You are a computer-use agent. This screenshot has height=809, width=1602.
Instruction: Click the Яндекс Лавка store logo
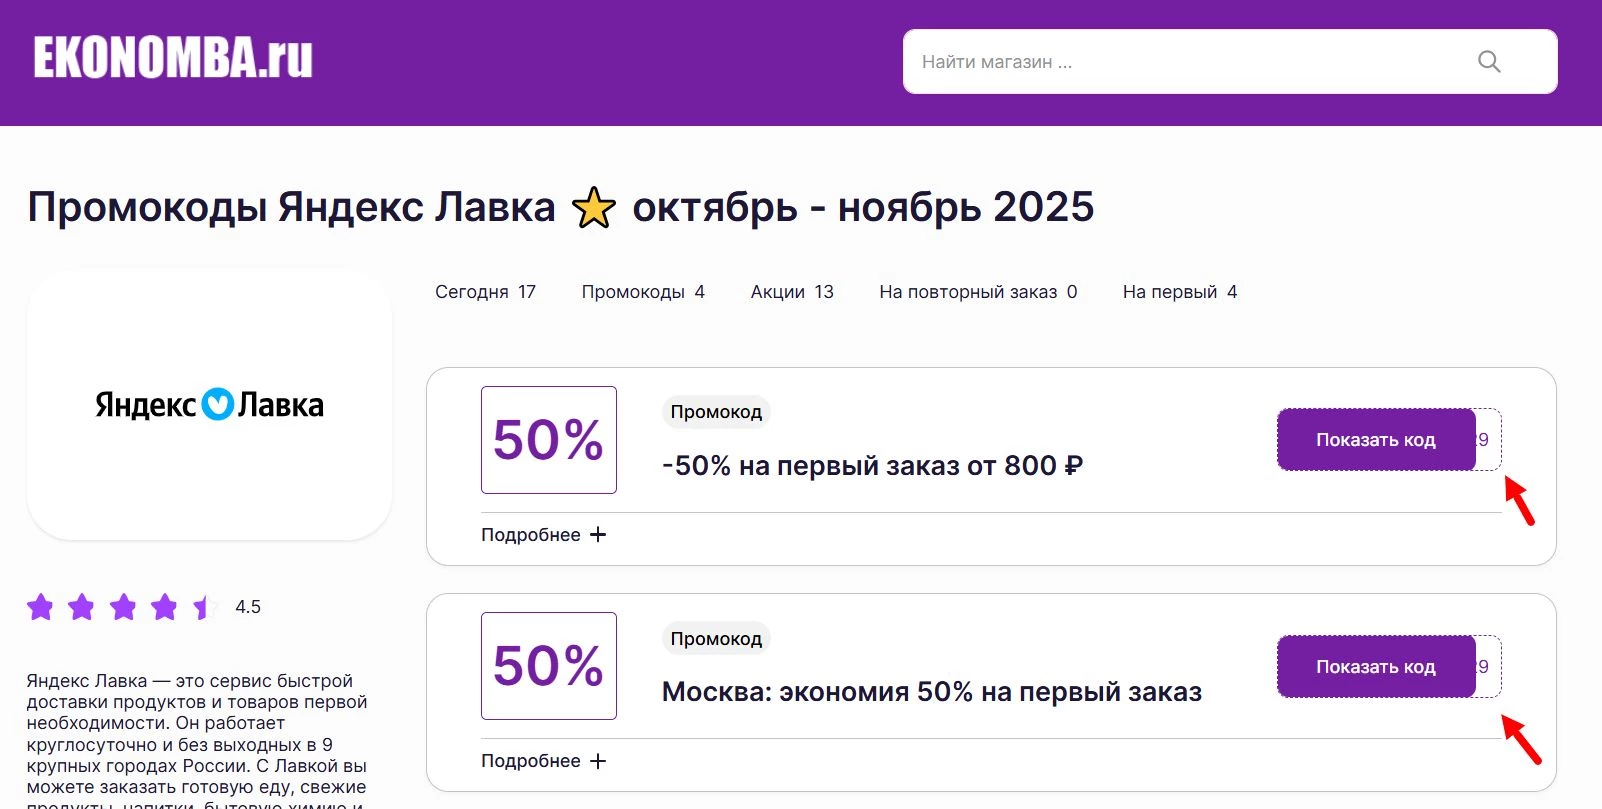(x=209, y=405)
